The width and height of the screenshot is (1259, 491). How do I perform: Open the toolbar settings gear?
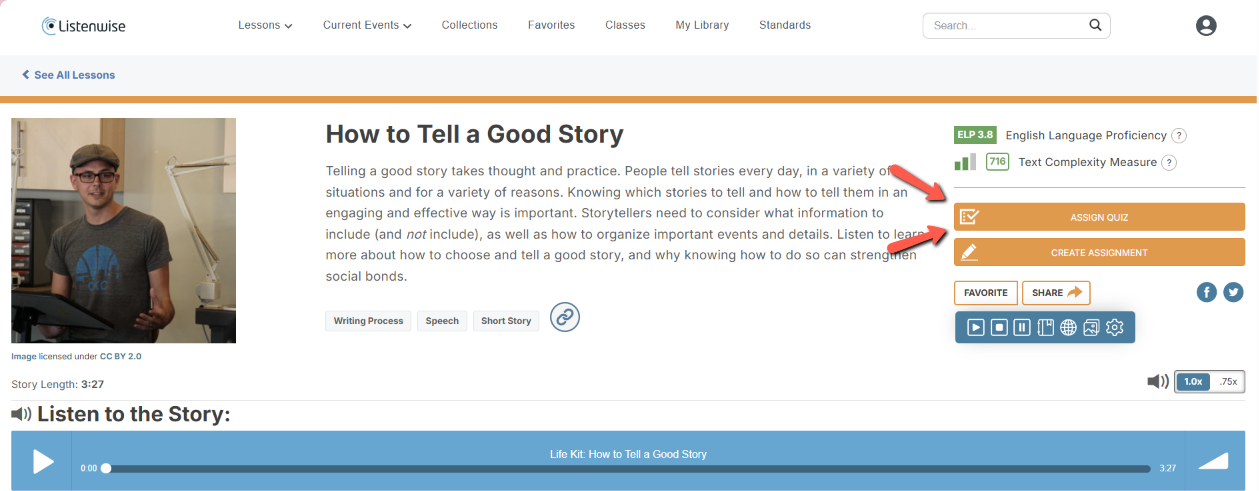click(x=1115, y=327)
